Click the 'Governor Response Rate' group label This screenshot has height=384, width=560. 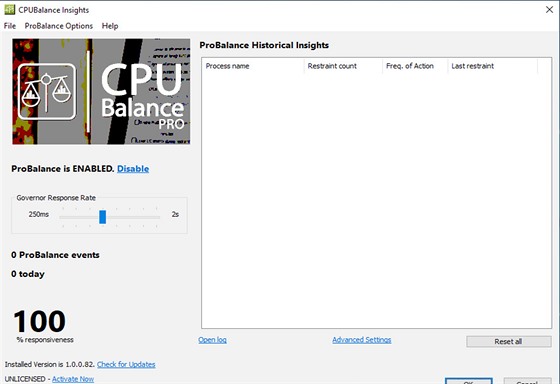point(56,198)
